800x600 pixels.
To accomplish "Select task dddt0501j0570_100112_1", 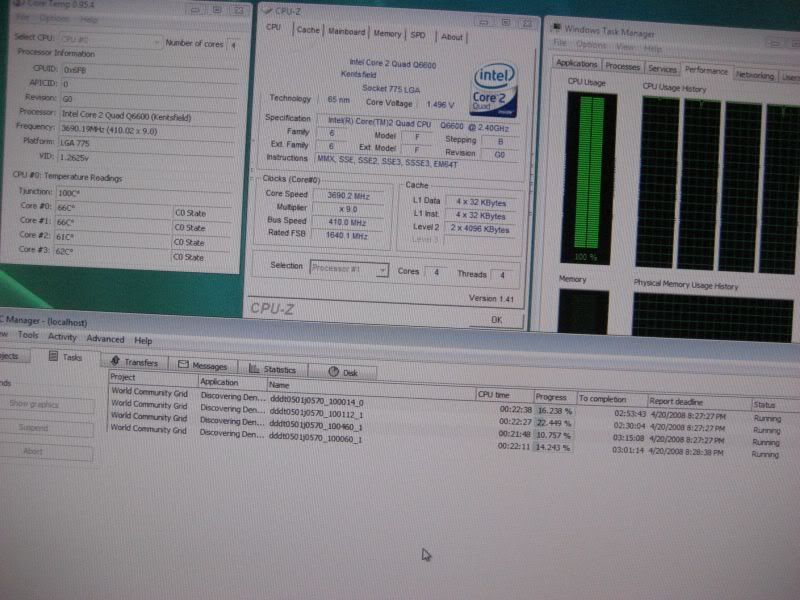I will (x=316, y=414).
